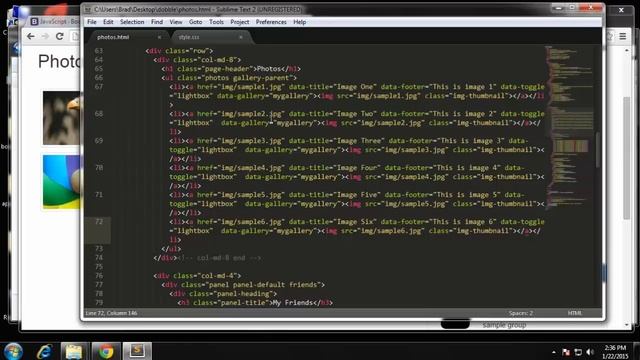The image size is (640, 360).
Task: Open the Tools menu
Action: [x=216, y=22]
